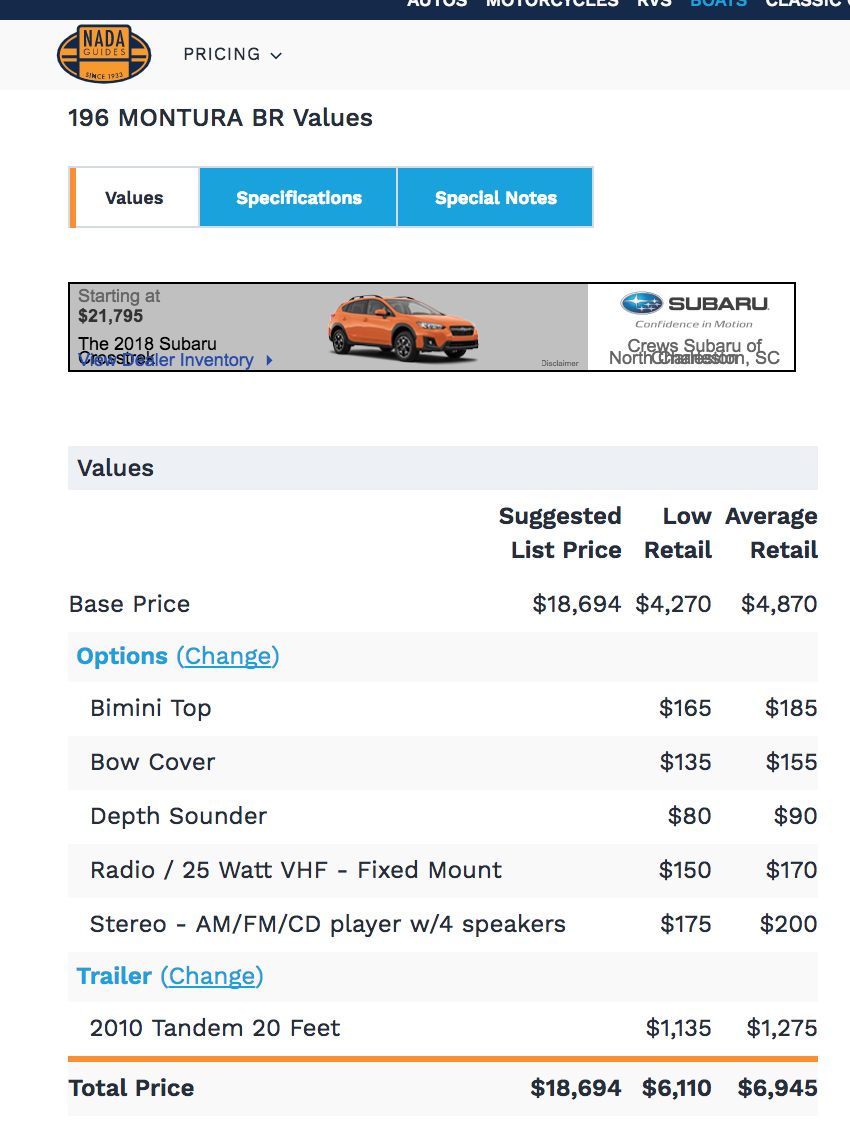Open Motorcycles in top navigation
This screenshot has height=1132, width=850.
pyautogui.click(x=552, y=4)
